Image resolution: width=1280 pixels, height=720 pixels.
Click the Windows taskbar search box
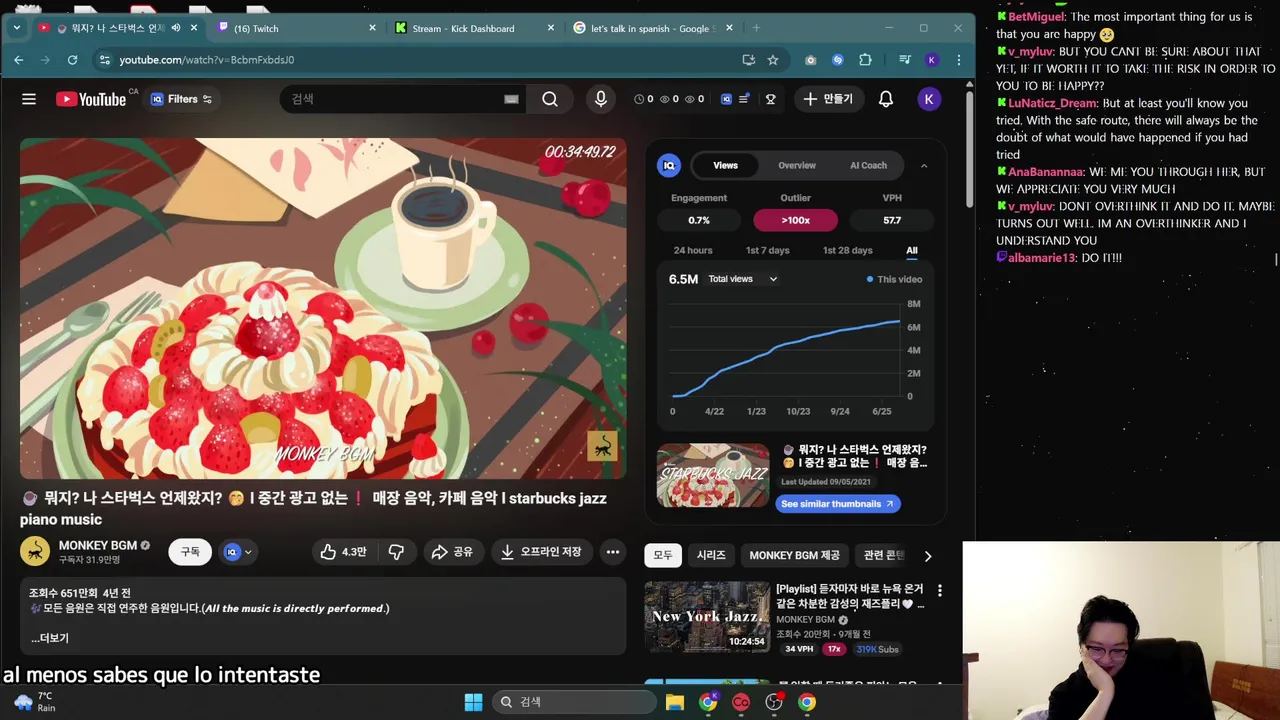573,702
